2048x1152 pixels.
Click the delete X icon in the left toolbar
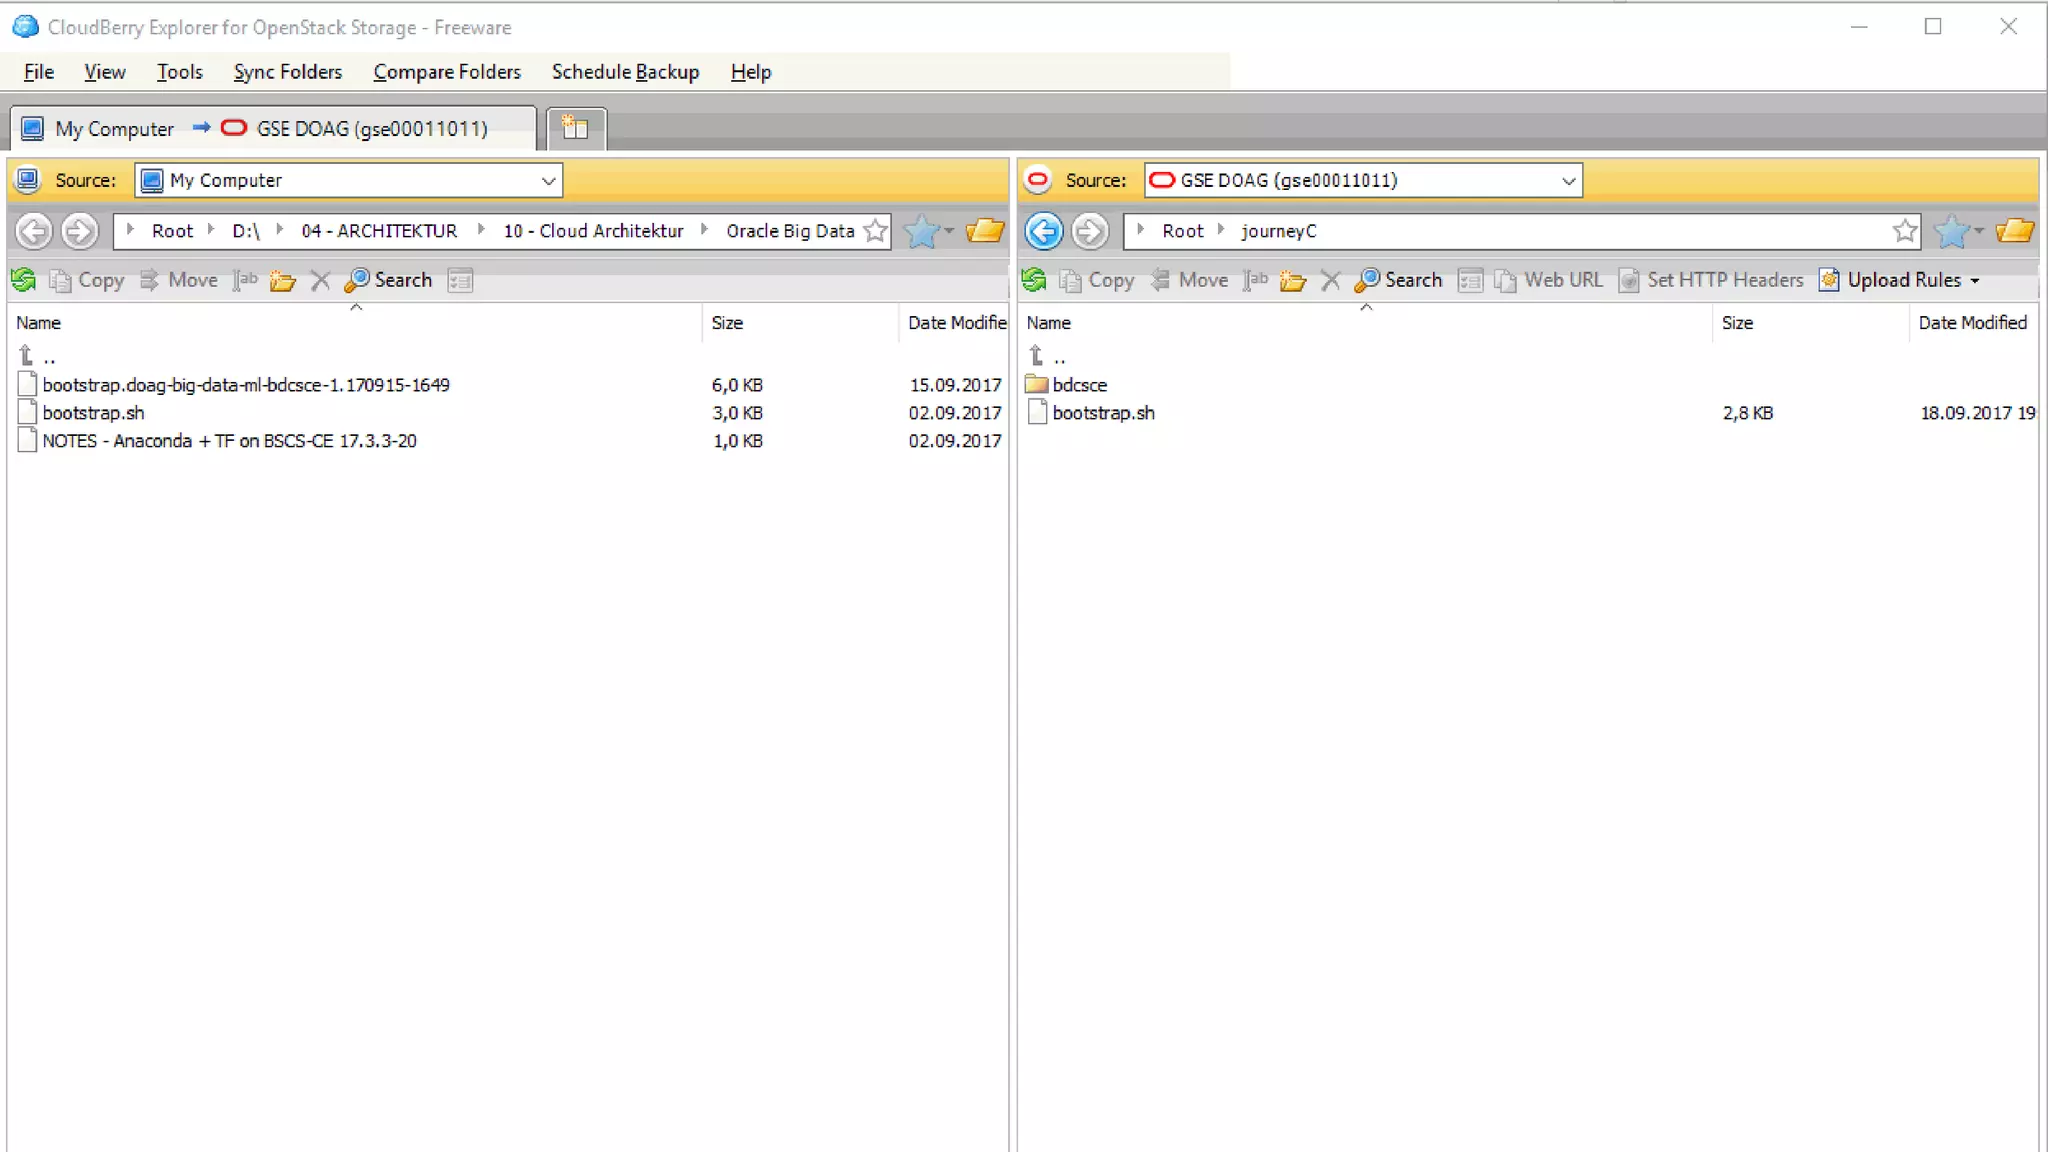320,280
